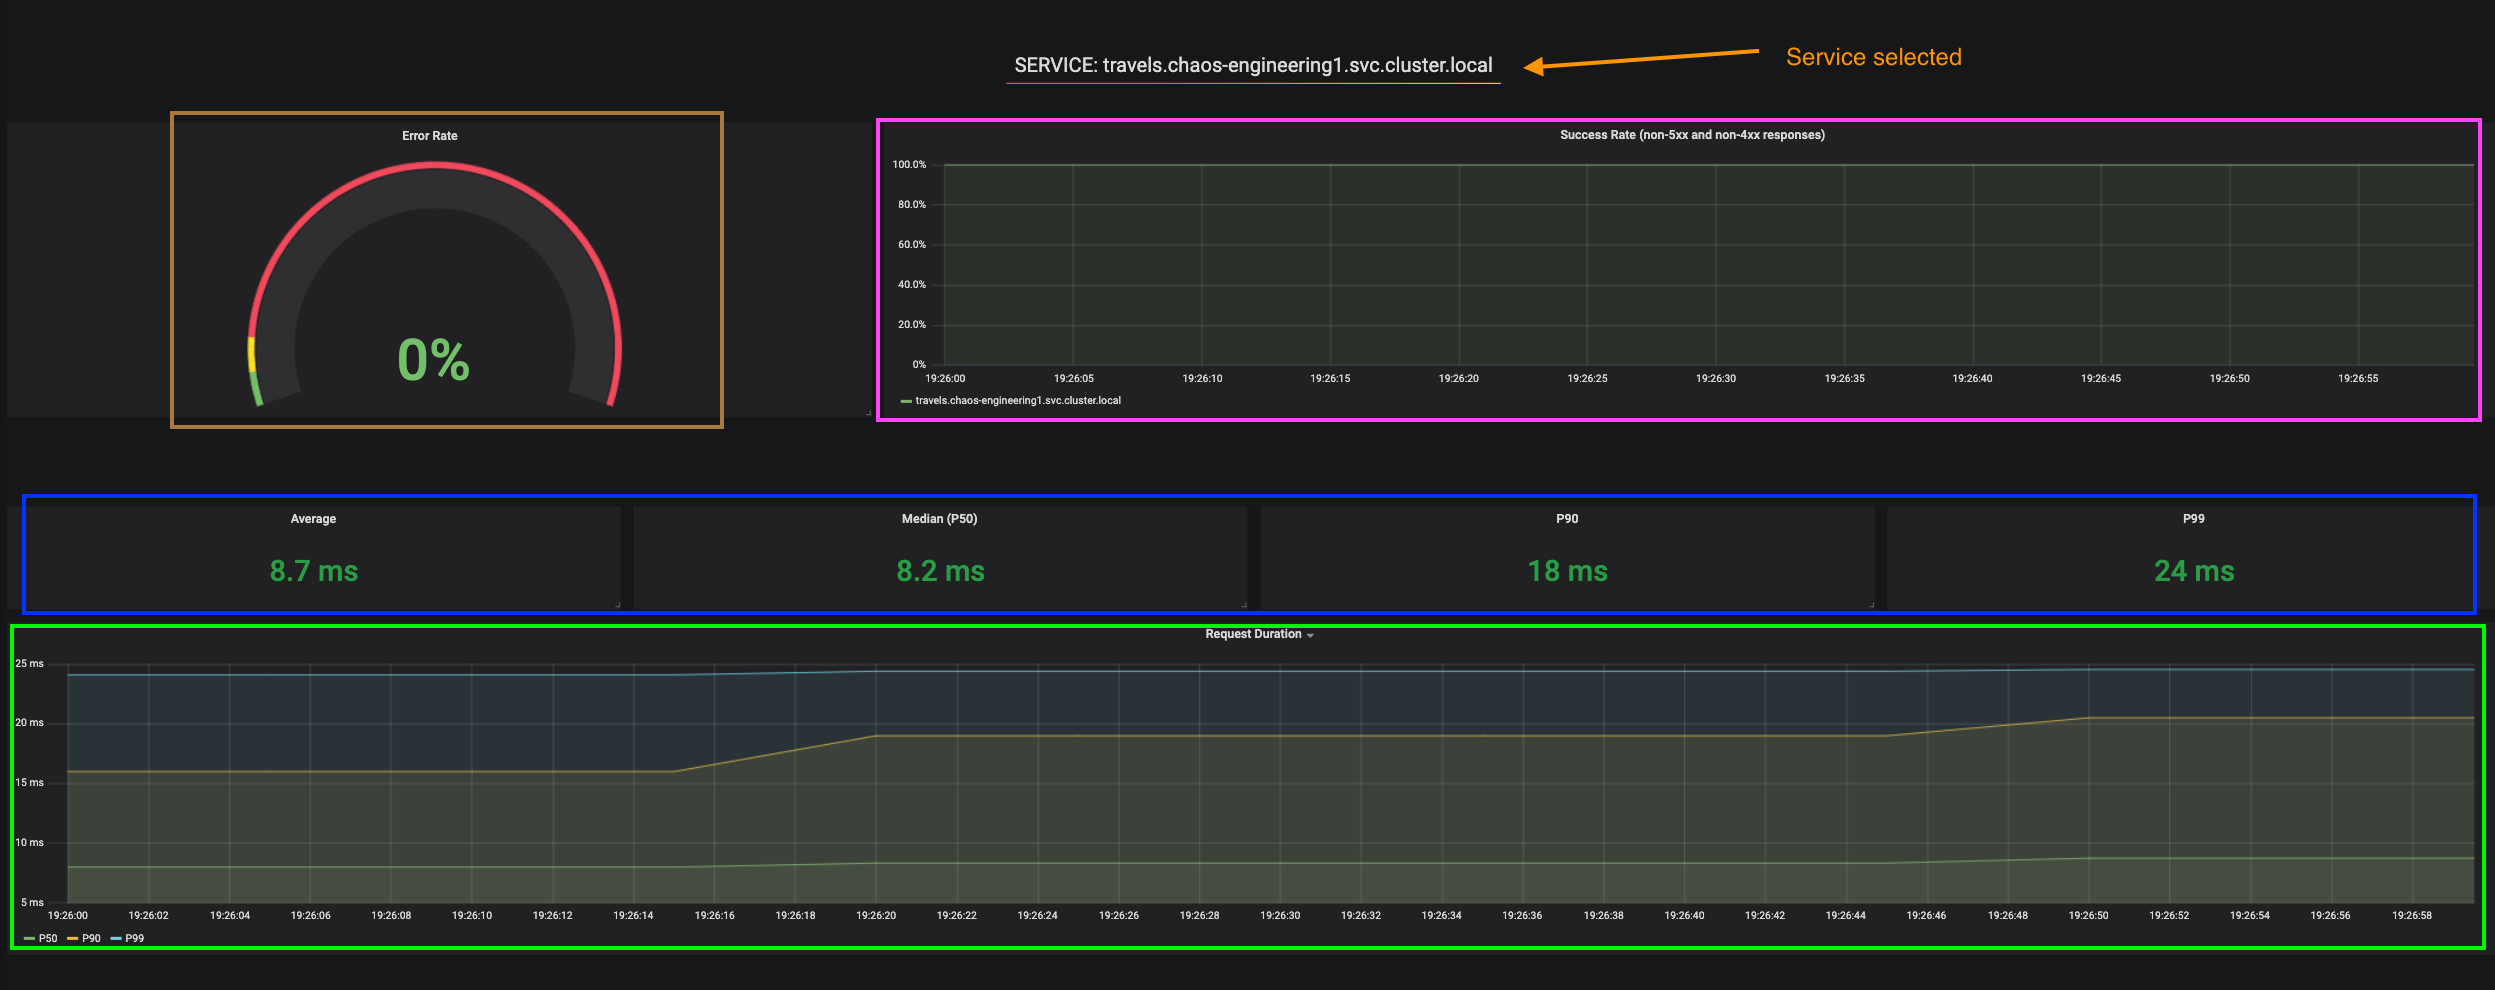The height and width of the screenshot is (990, 2495).
Task: Click the 19:26:55 tick on Success Rate chart
Action: pos(2358,378)
